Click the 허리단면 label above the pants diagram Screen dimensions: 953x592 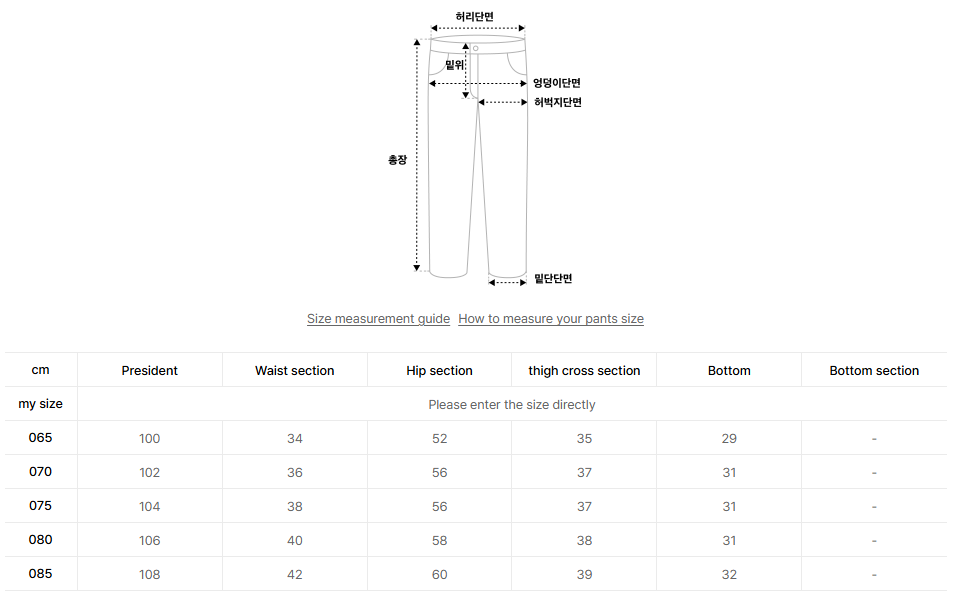[474, 17]
